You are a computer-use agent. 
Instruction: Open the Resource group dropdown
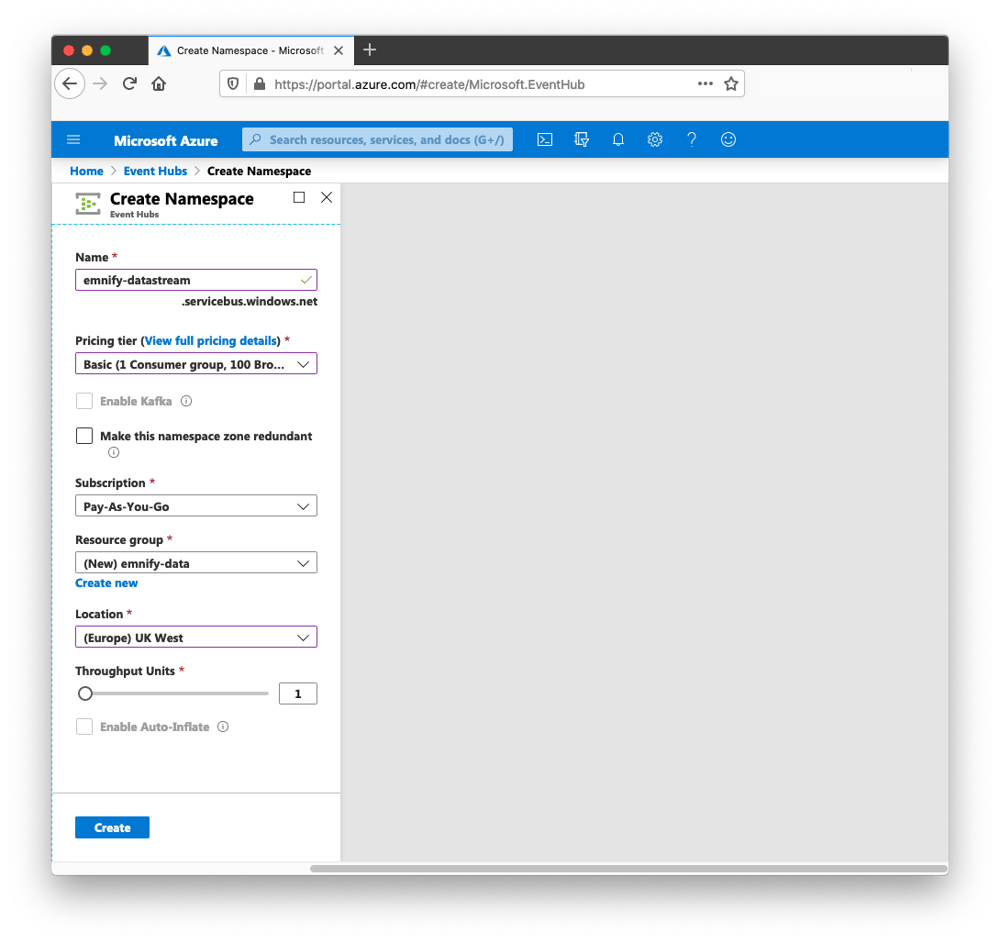196,563
